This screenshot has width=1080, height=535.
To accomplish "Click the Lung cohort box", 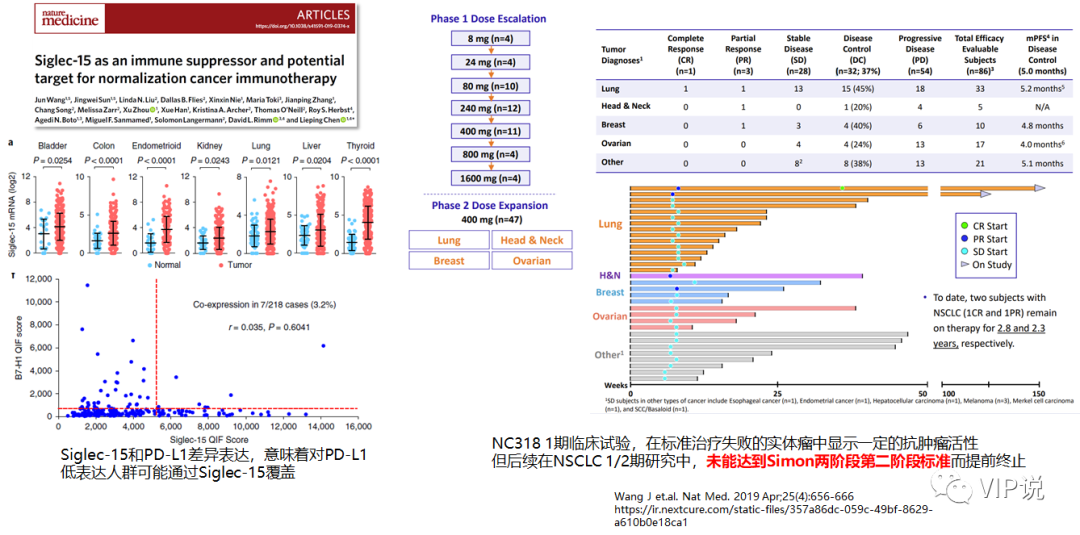I will coord(449,240).
